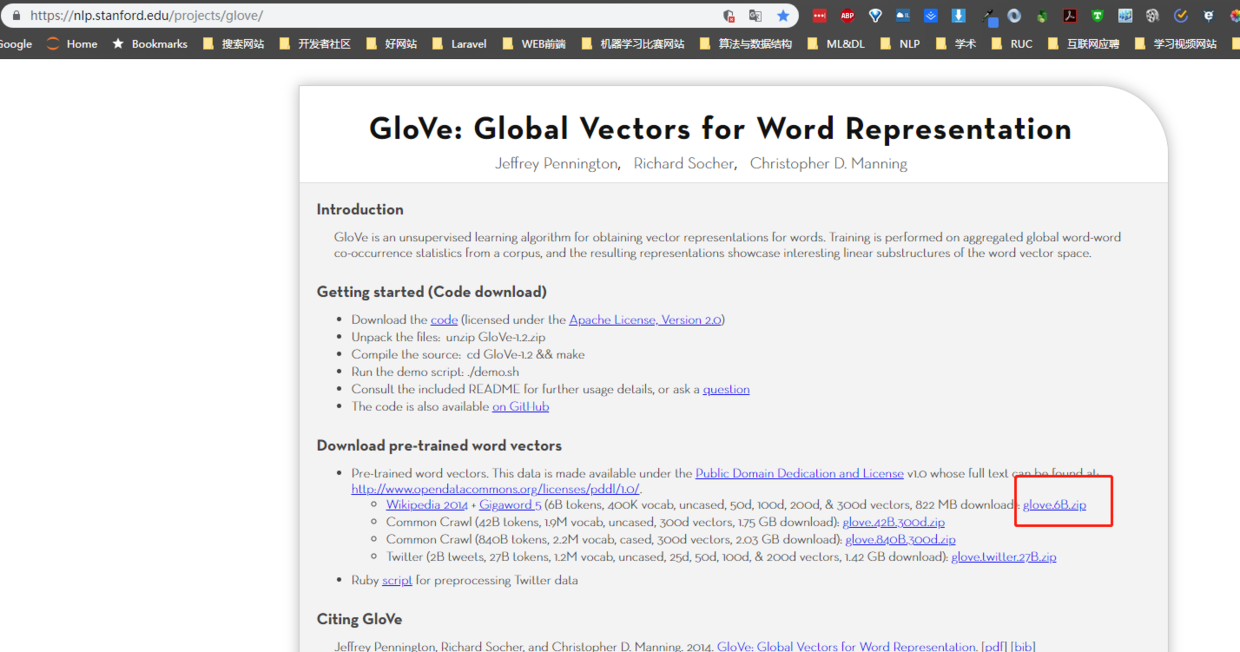Click the blue download-arrow extension icon
Screen dimensions: 1240x652
958,16
